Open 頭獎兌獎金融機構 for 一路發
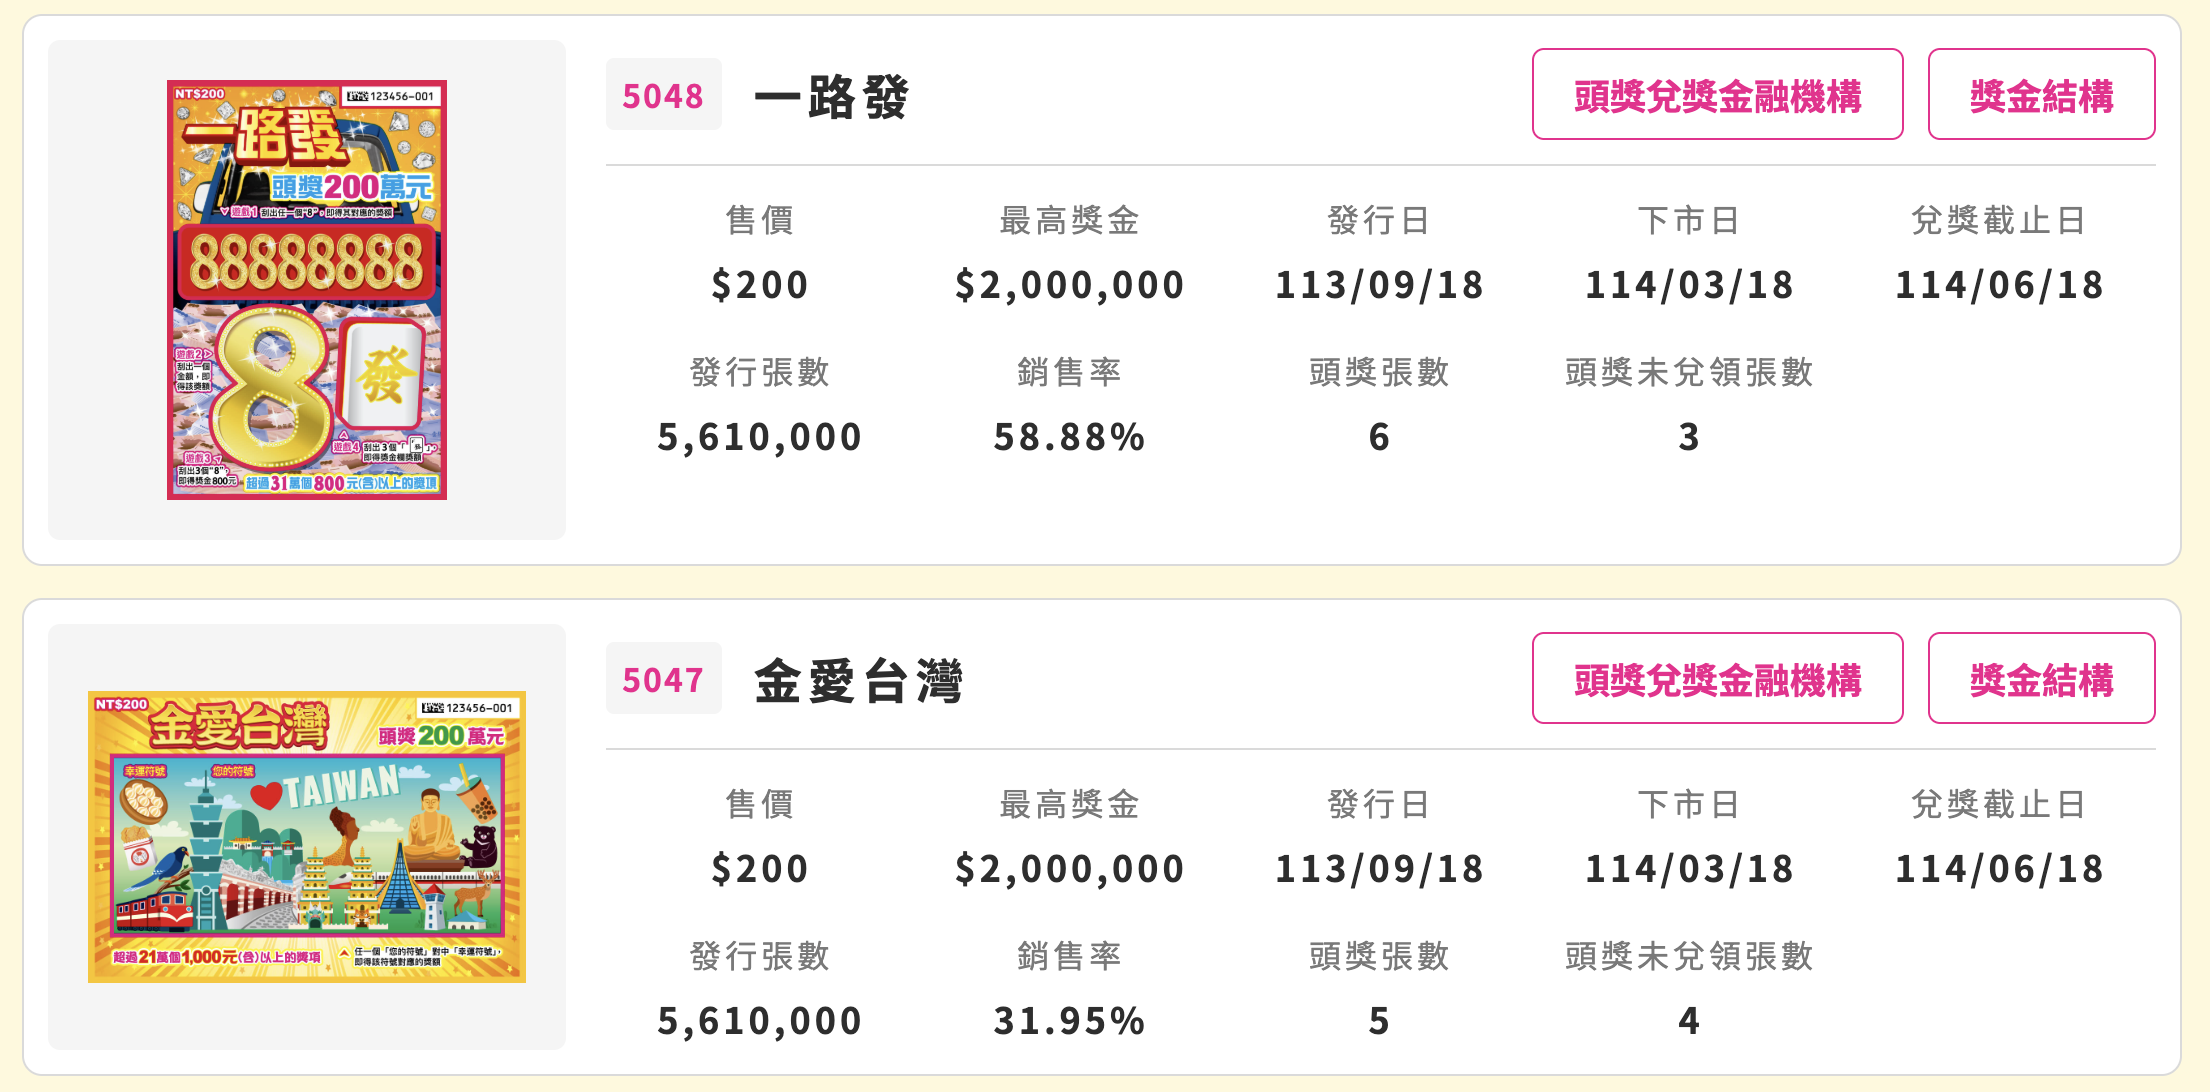This screenshot has height=1092, width=2210. click(1717, 95)
